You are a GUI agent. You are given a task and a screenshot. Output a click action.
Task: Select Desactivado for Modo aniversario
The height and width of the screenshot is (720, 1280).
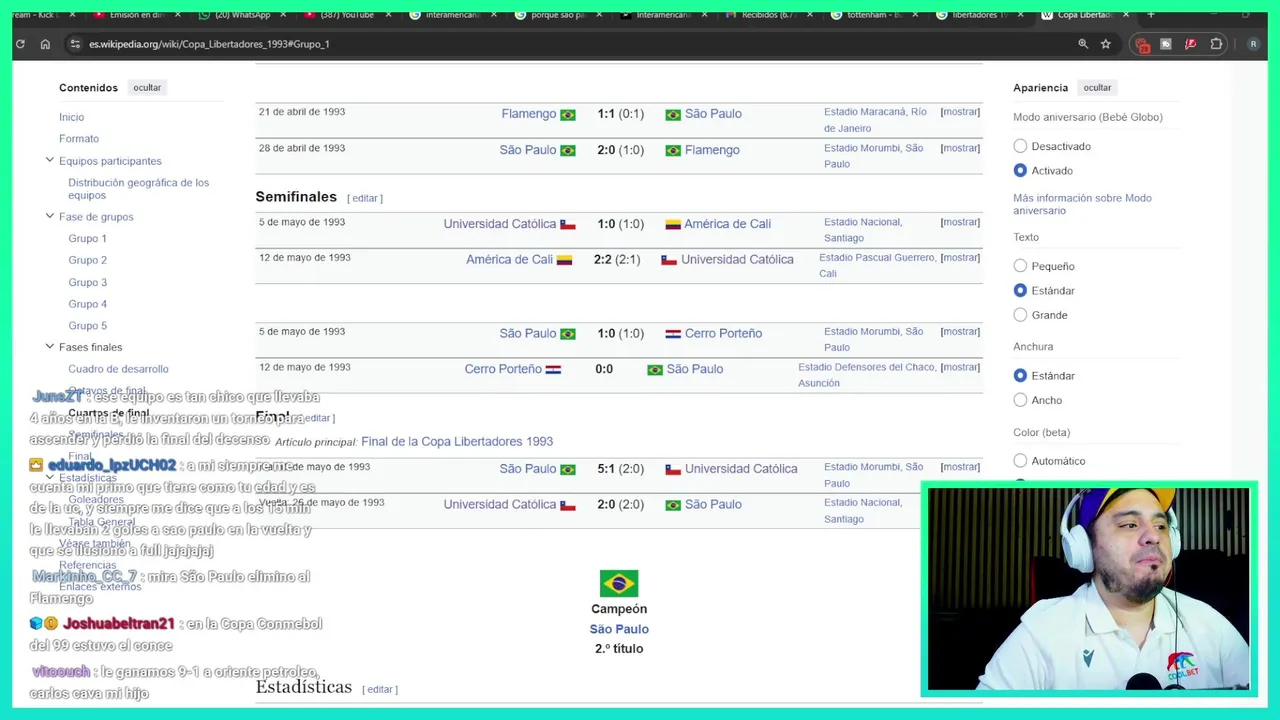tap(1020, 146)
